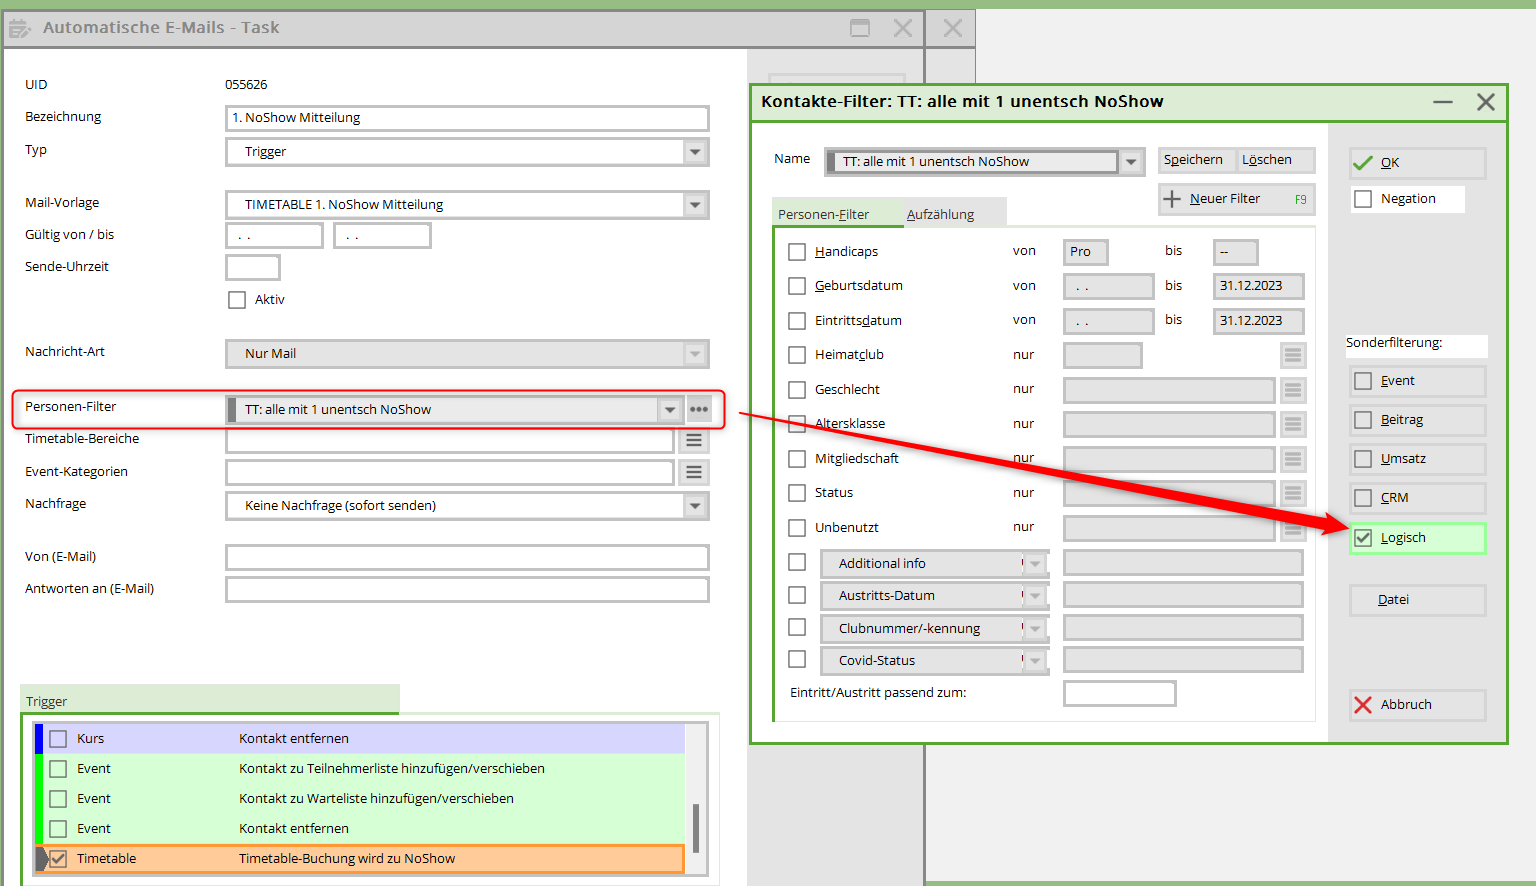This screenshot has height=886, width=1536.
Task: Open the Event-Kategorien list icon
Action: 694,472
